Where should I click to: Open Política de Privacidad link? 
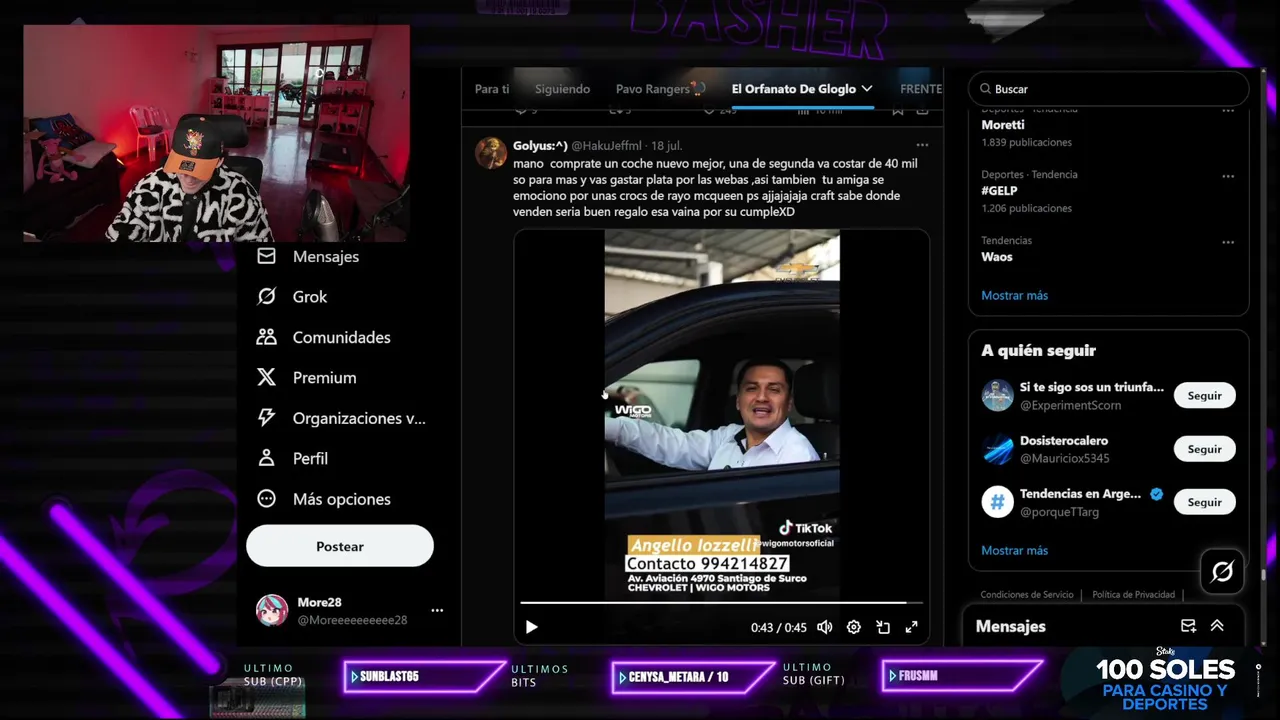(x=1133, y=595)
